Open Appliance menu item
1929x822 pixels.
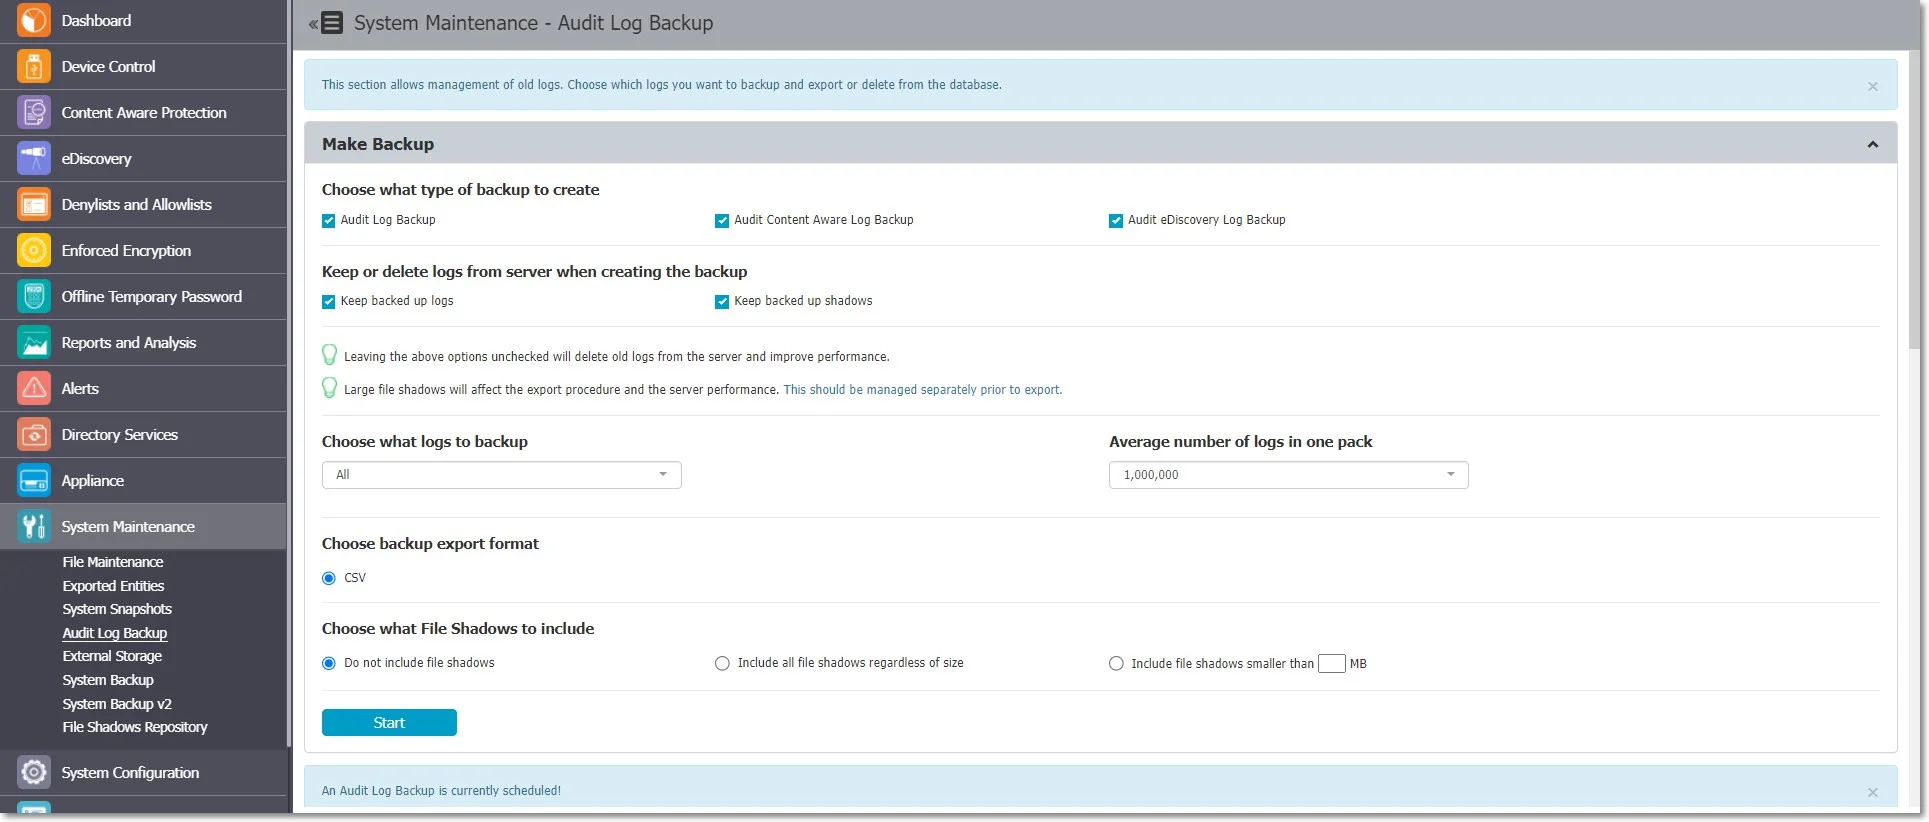93,480
